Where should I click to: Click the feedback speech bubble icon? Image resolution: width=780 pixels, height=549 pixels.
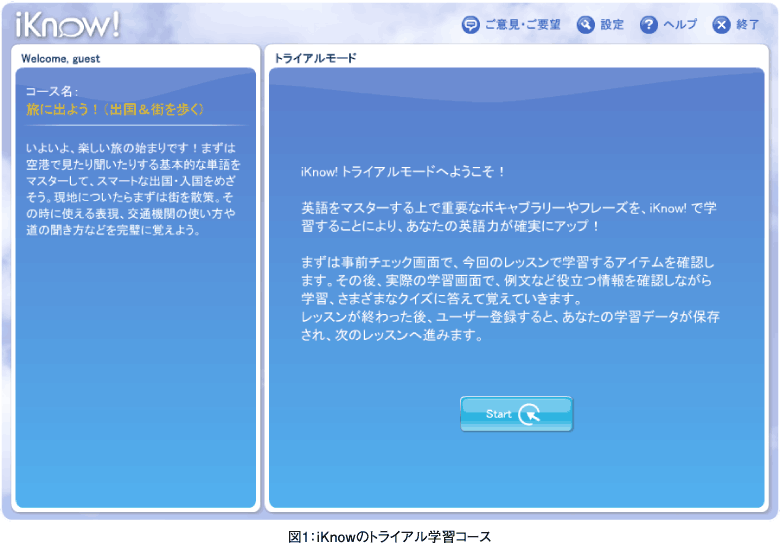(x=470, y=24)
